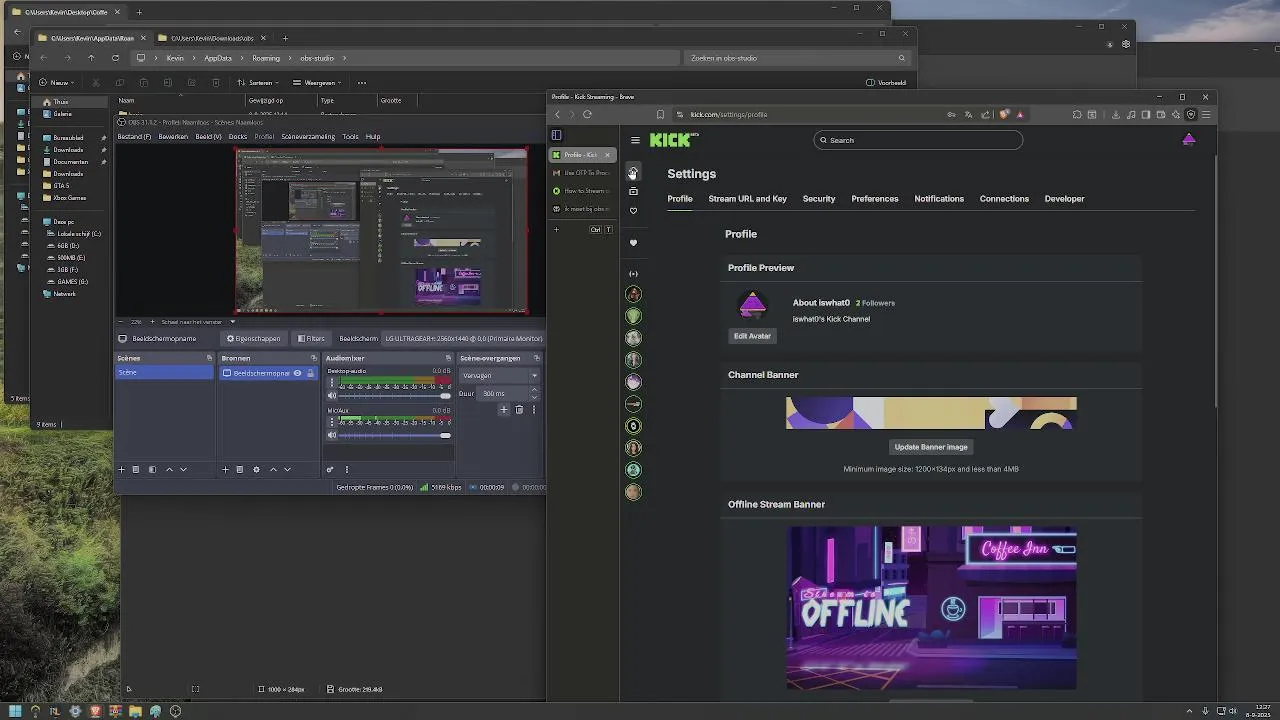Open the Weergeven dropdown in Explorer

coord(318,83)
